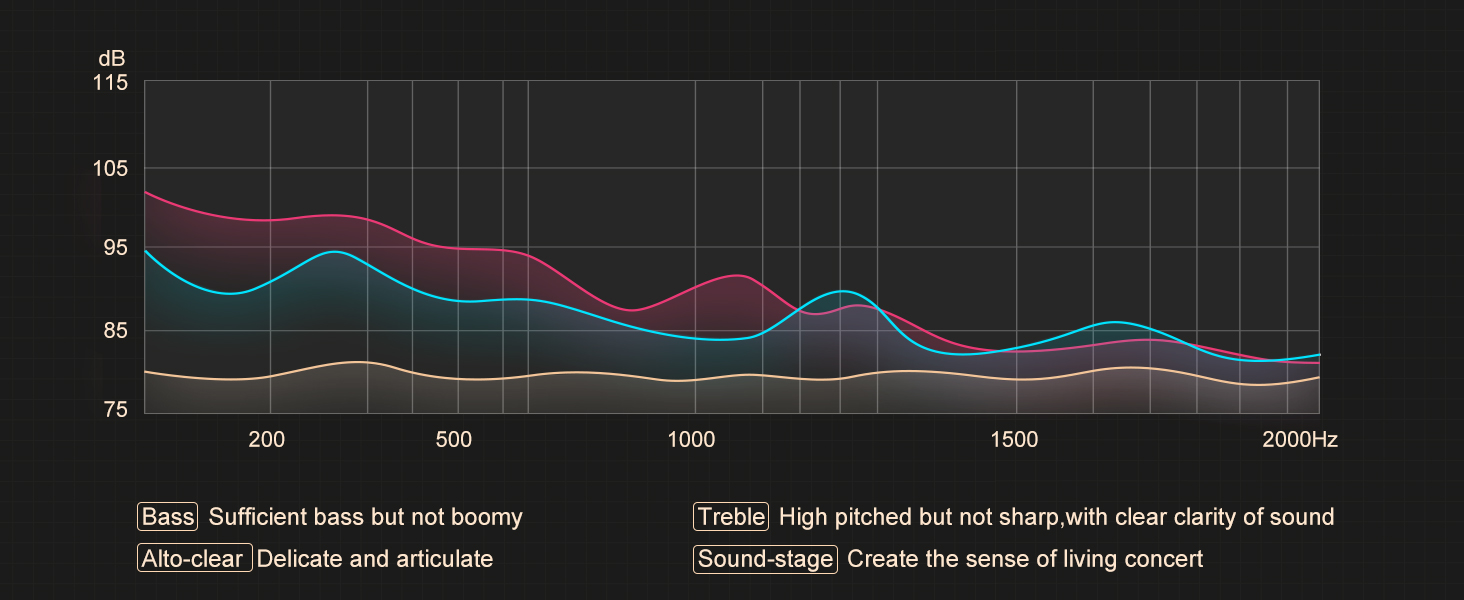Viewport: 1464px width, 600px height.
Task: Select the 95 dB axis label
Action: tap(115, 248)
